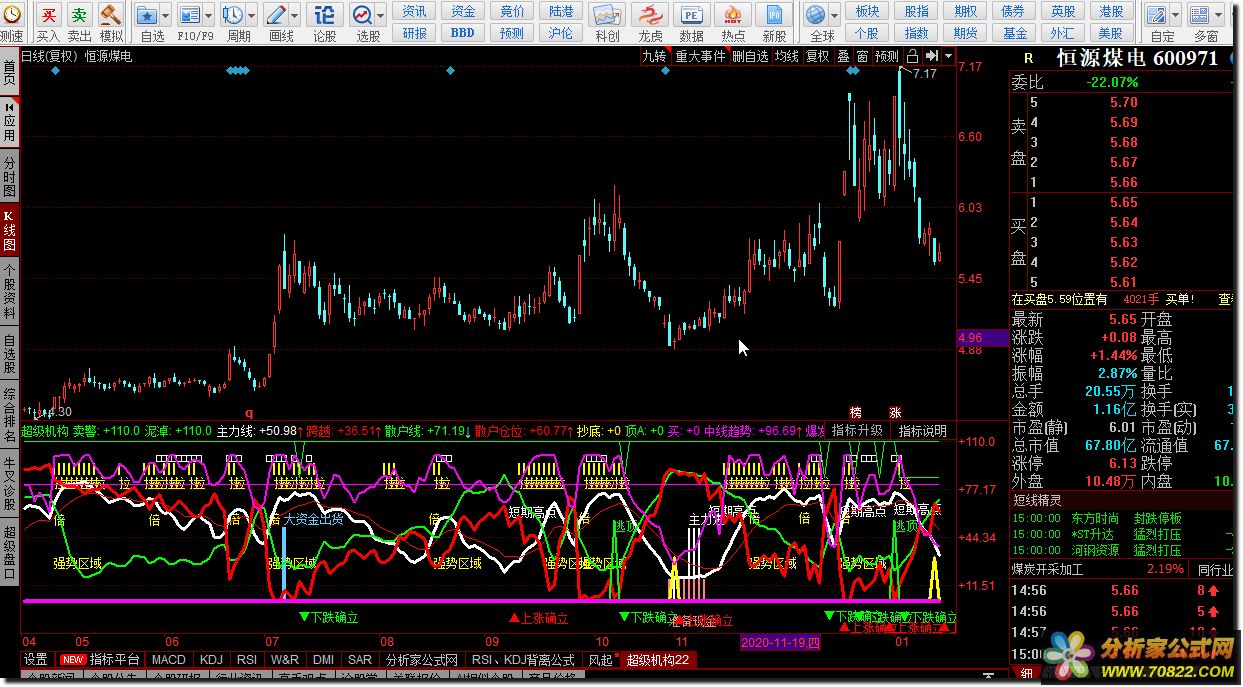Toggle the 叠 overlay button
The image size is (1243, 687).
(843, 57)
